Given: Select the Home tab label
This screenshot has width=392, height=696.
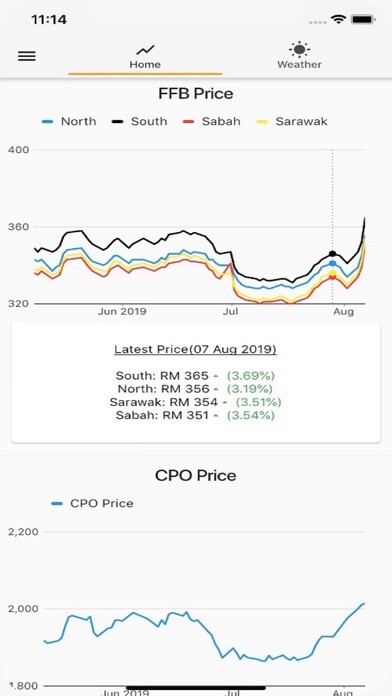Looking at the screenshot, I should pyautogui.click(x=145, y=64).
